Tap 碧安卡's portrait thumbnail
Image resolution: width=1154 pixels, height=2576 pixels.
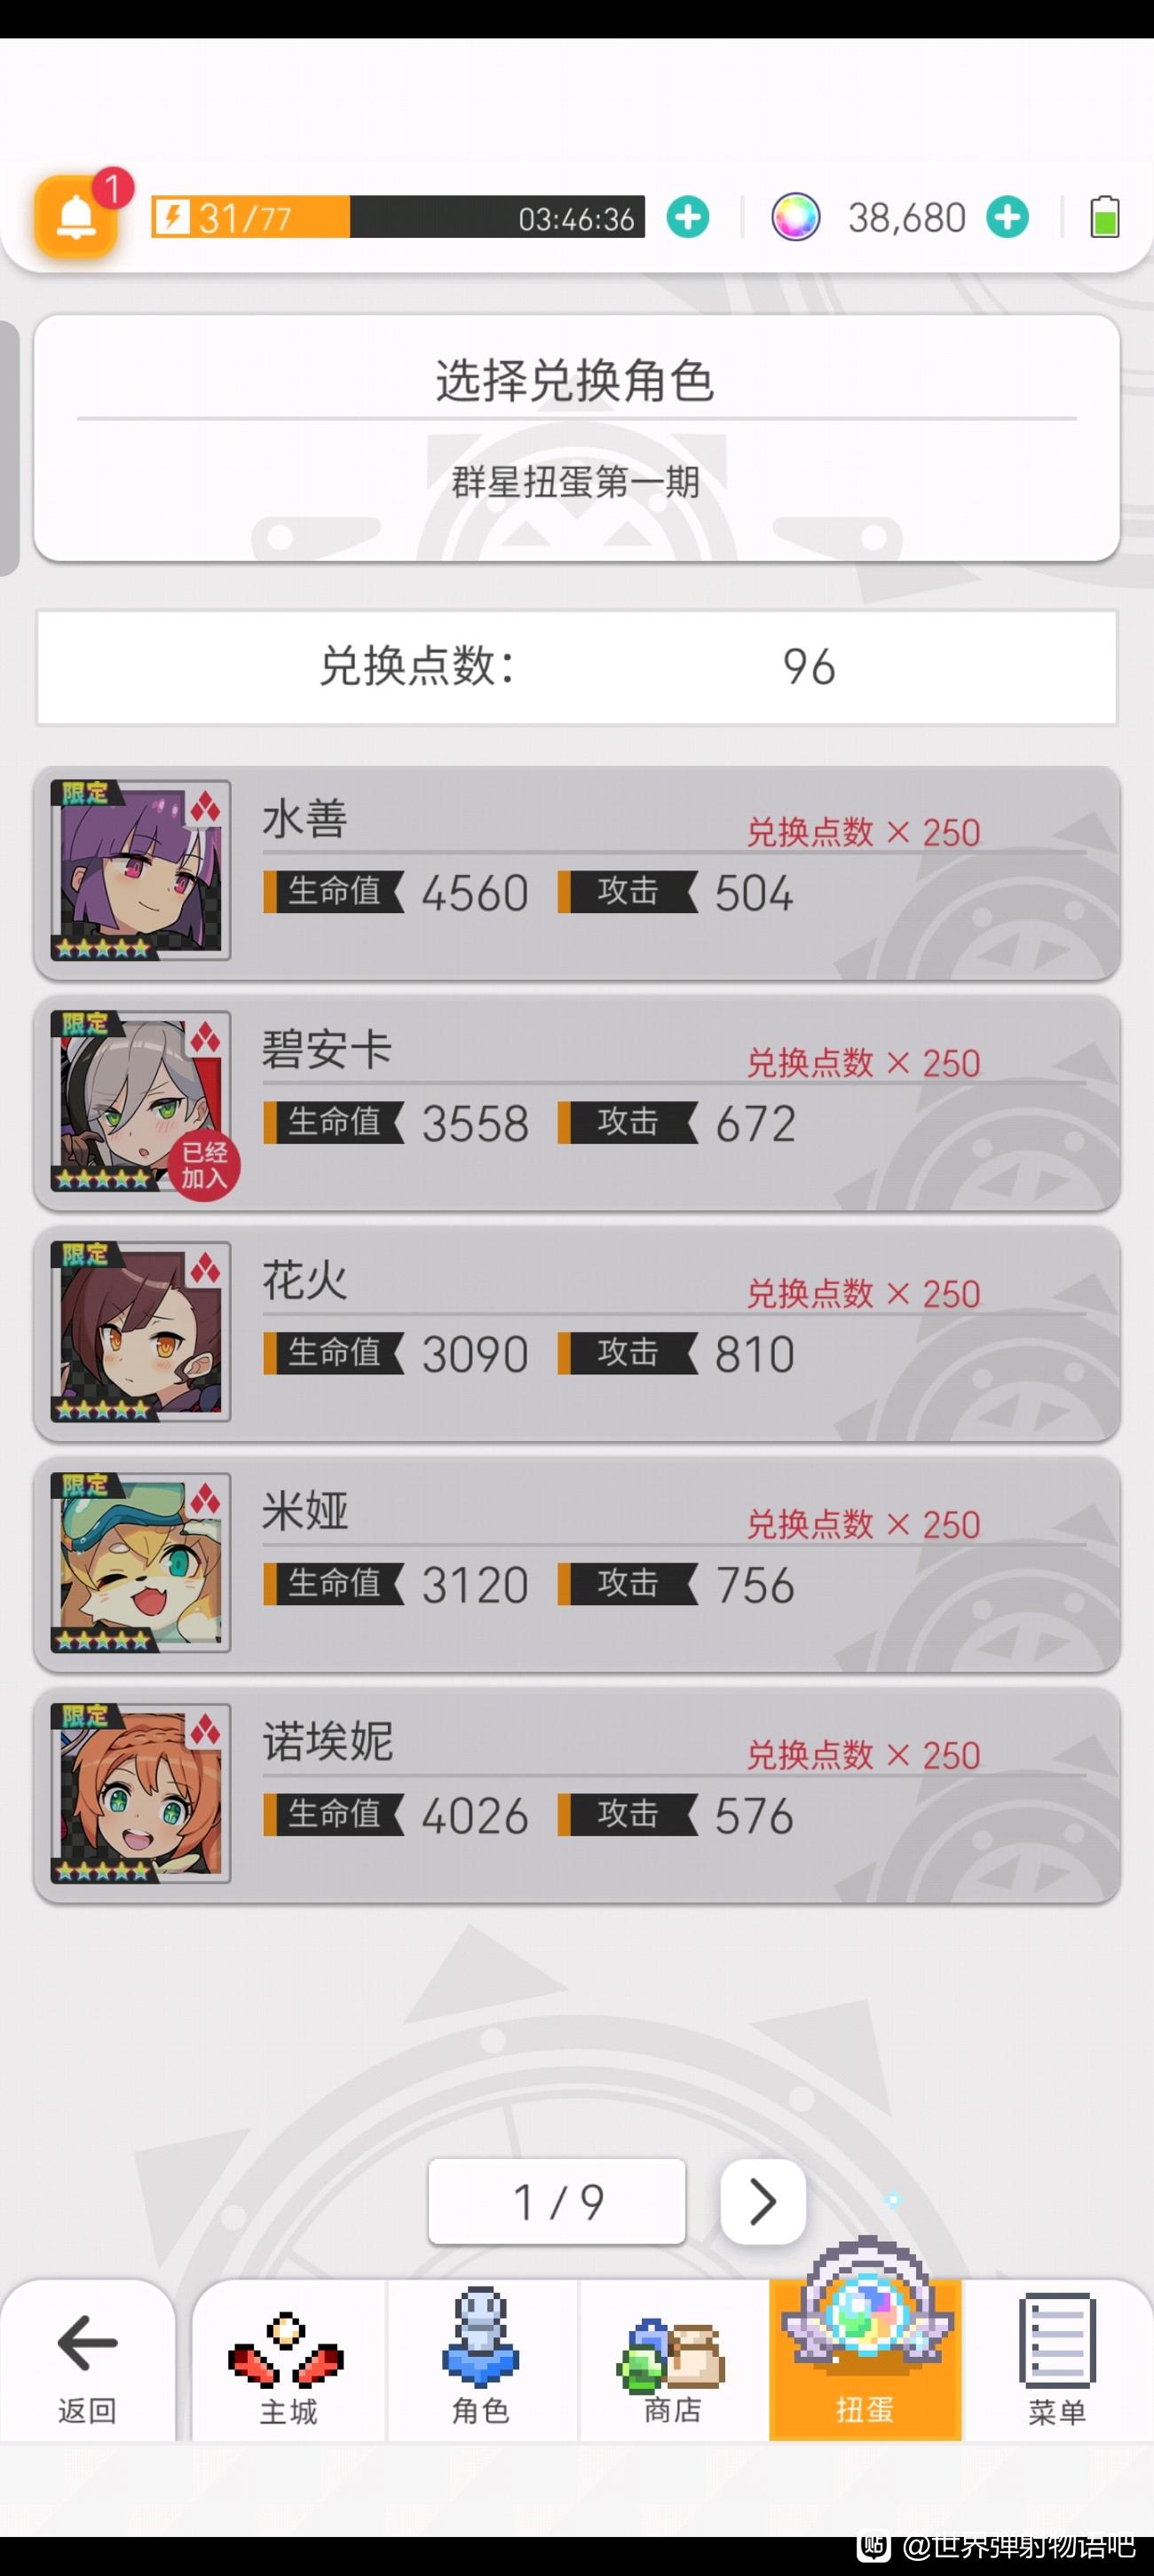coord(141,1101)
